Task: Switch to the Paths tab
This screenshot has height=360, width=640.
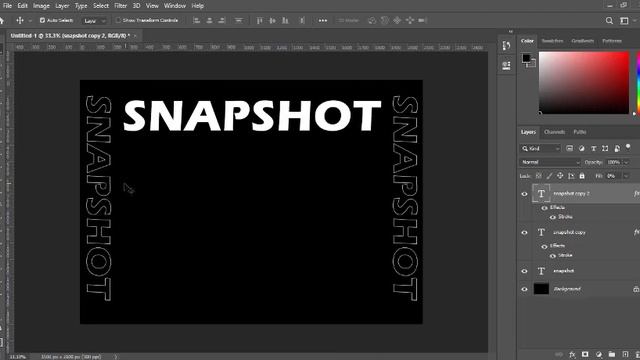Action: [580, 132]
